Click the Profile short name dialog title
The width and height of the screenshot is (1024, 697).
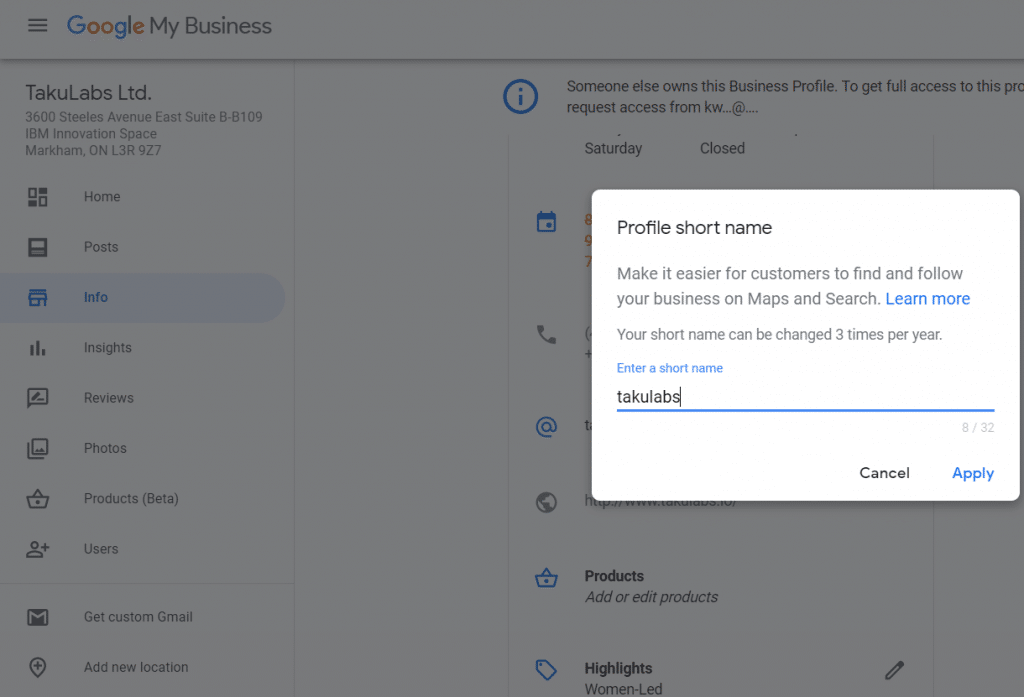(x=694, y=227)
